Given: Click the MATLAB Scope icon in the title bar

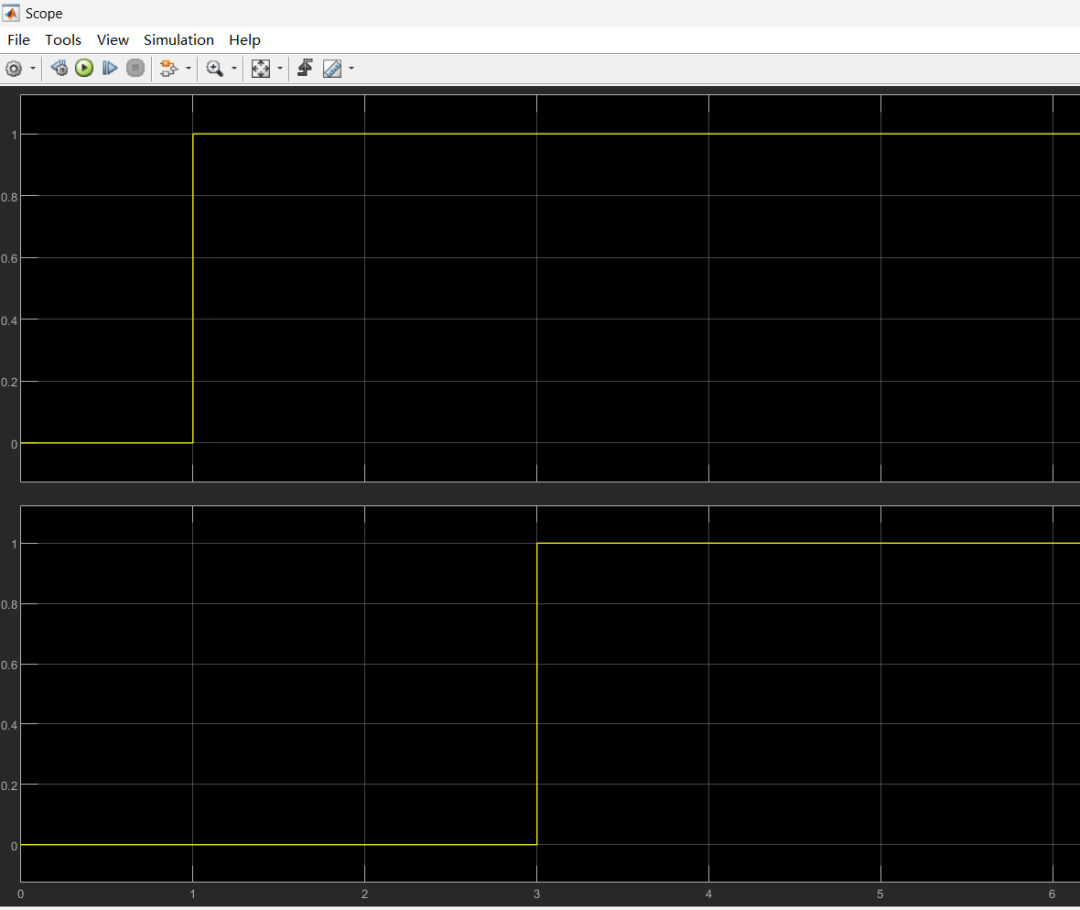Looking at the screenshot, I should [x=11, y=13].
